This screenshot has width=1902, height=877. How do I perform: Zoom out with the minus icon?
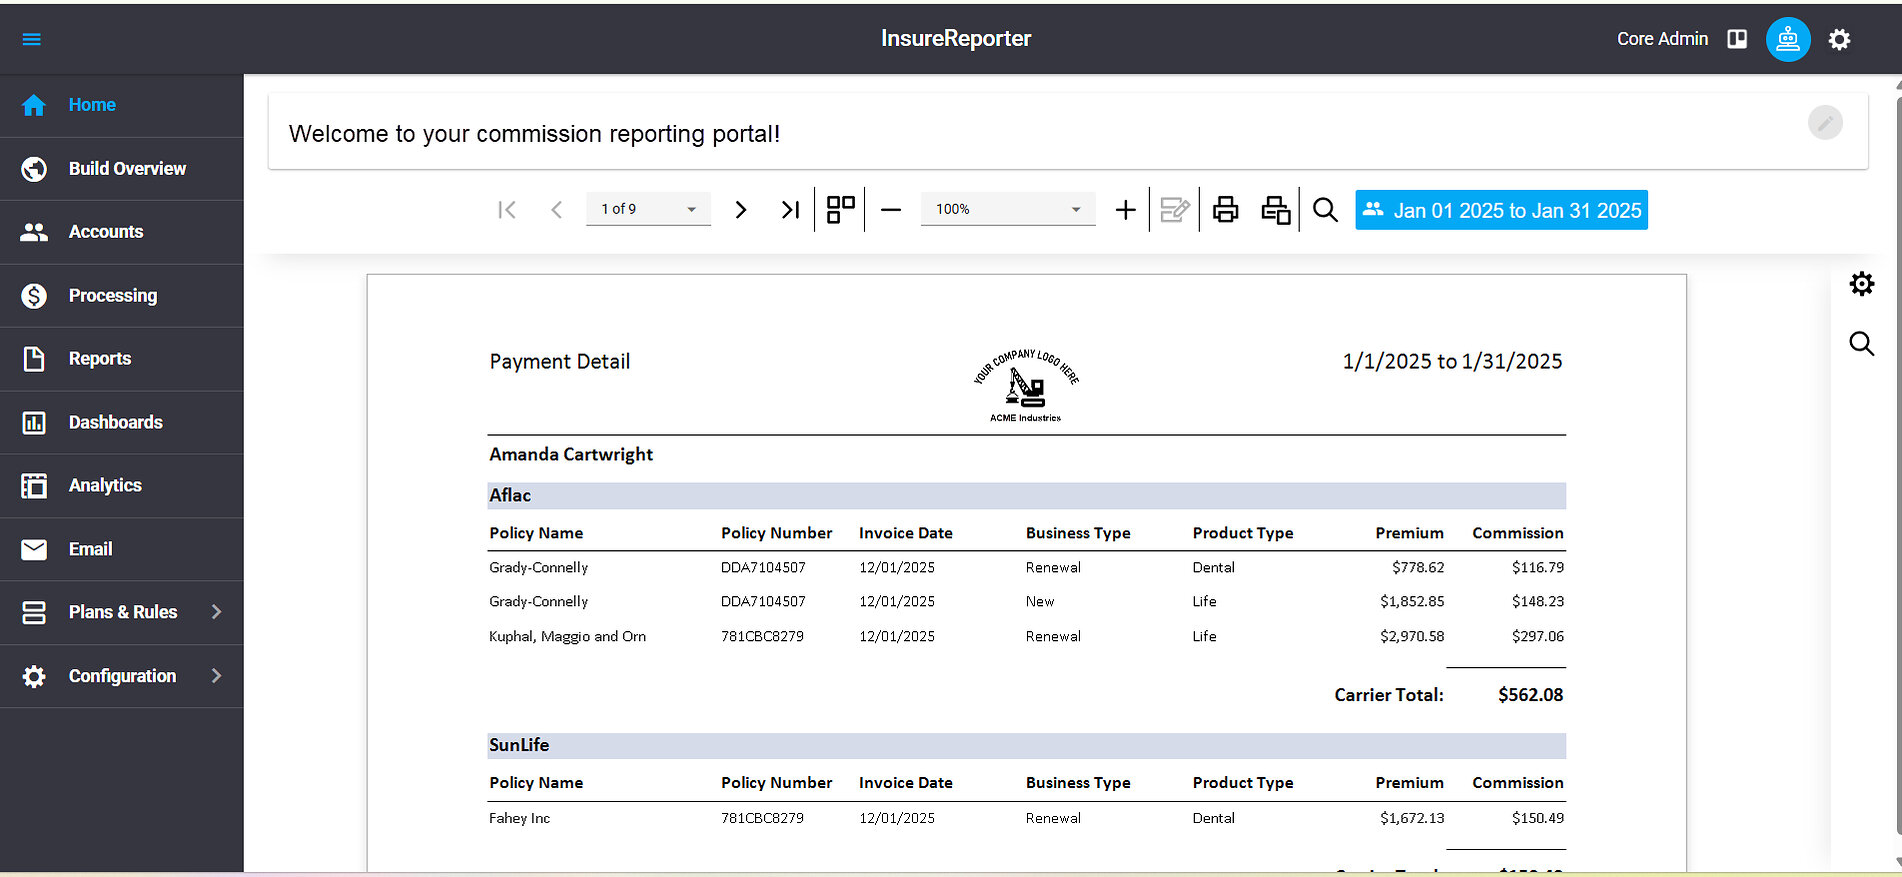click(891, 210)
